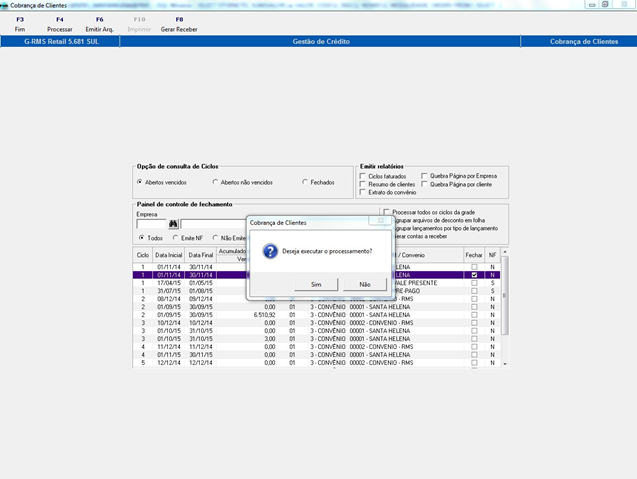Viewport: 637px width, 479px height.
Task: Check the Extrato do convênio option
Action: coord(363,192)
